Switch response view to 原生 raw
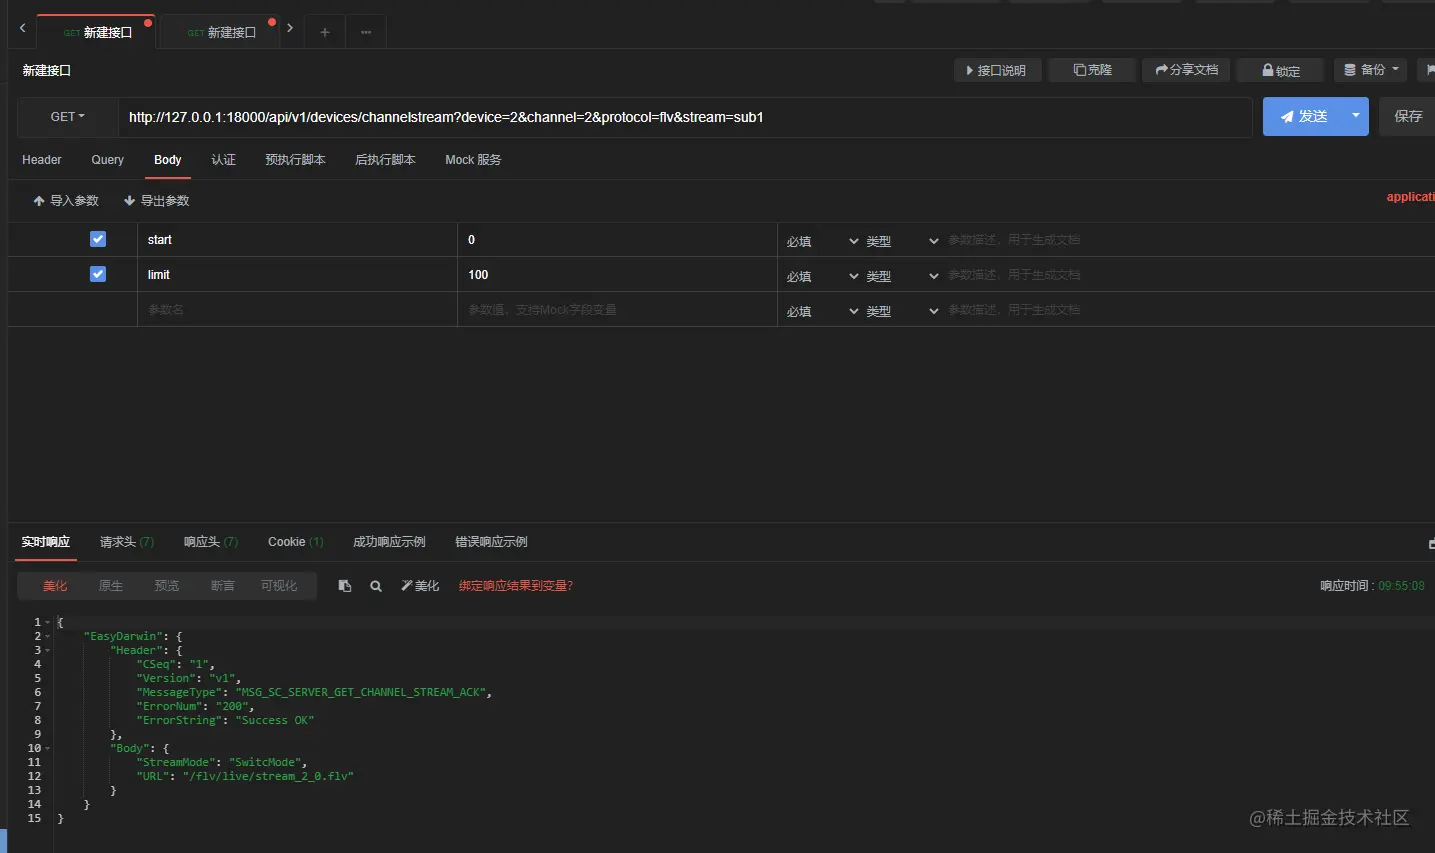Screen dimensions: 1435x853 point(111,586)
